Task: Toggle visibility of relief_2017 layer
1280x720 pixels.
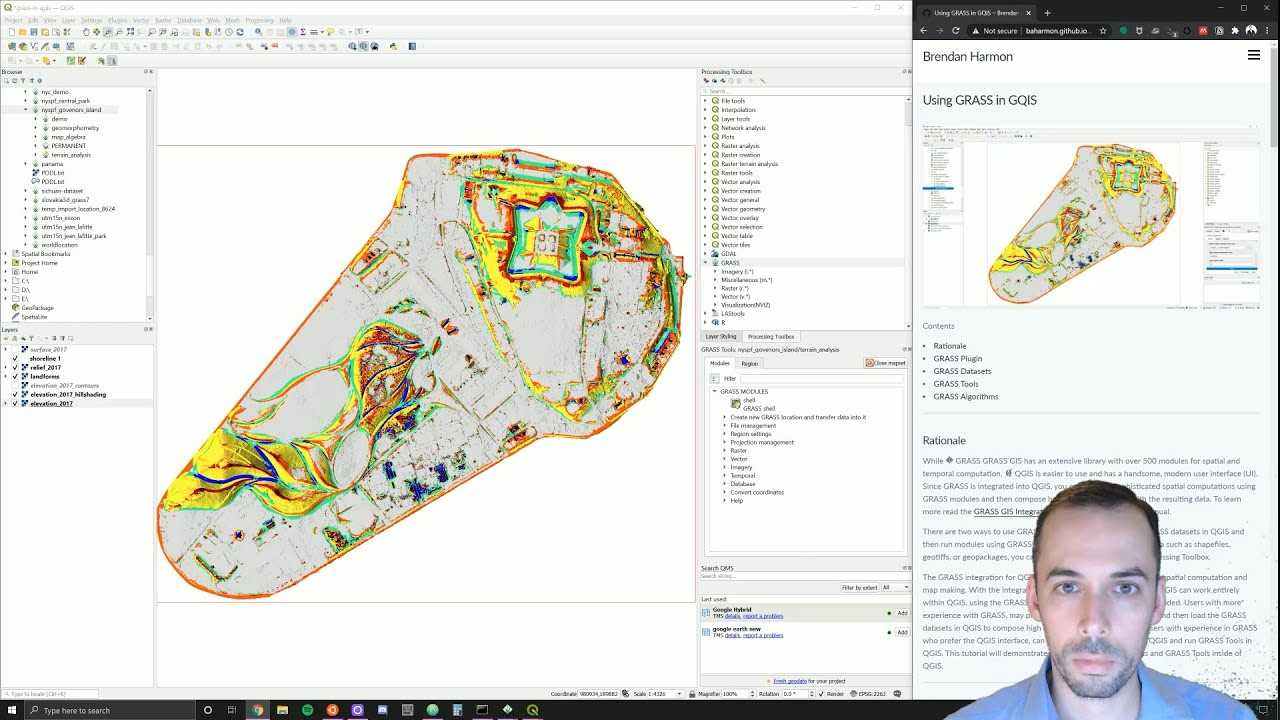Action: [15, 368]
